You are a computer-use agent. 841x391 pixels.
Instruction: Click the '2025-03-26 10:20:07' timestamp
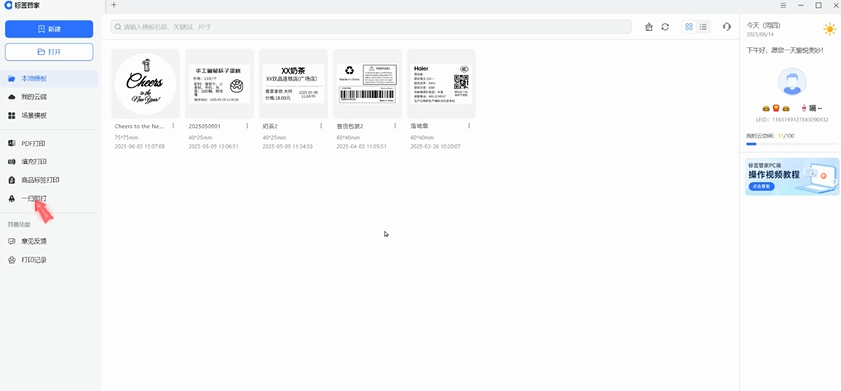(436, 146)
